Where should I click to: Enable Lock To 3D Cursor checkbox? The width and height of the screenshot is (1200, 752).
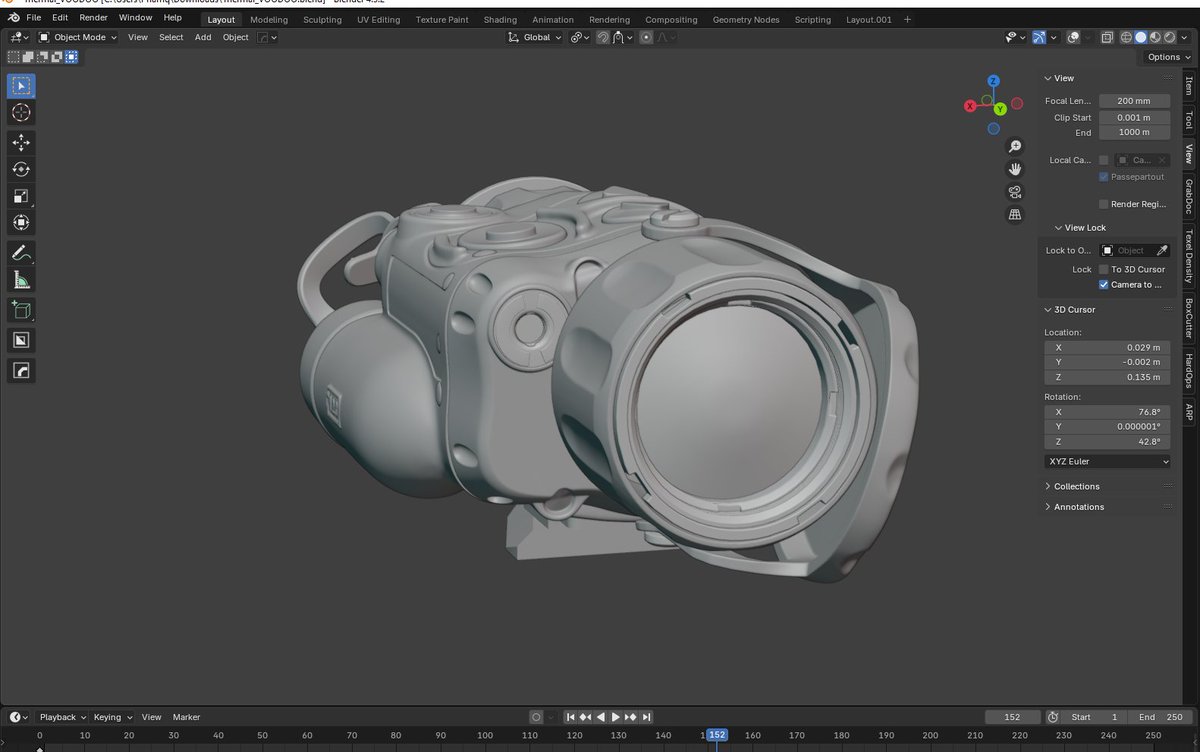click(x=1103, y=269)
